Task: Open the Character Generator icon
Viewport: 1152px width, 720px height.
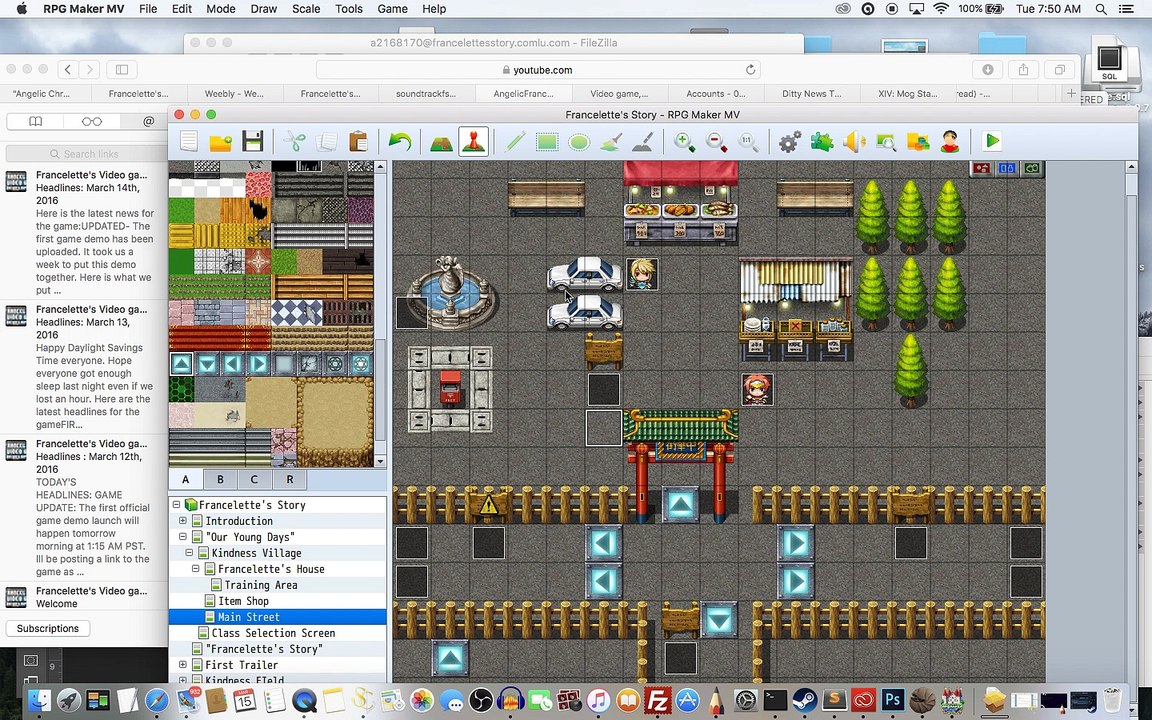Action: [x=950, y=141]
